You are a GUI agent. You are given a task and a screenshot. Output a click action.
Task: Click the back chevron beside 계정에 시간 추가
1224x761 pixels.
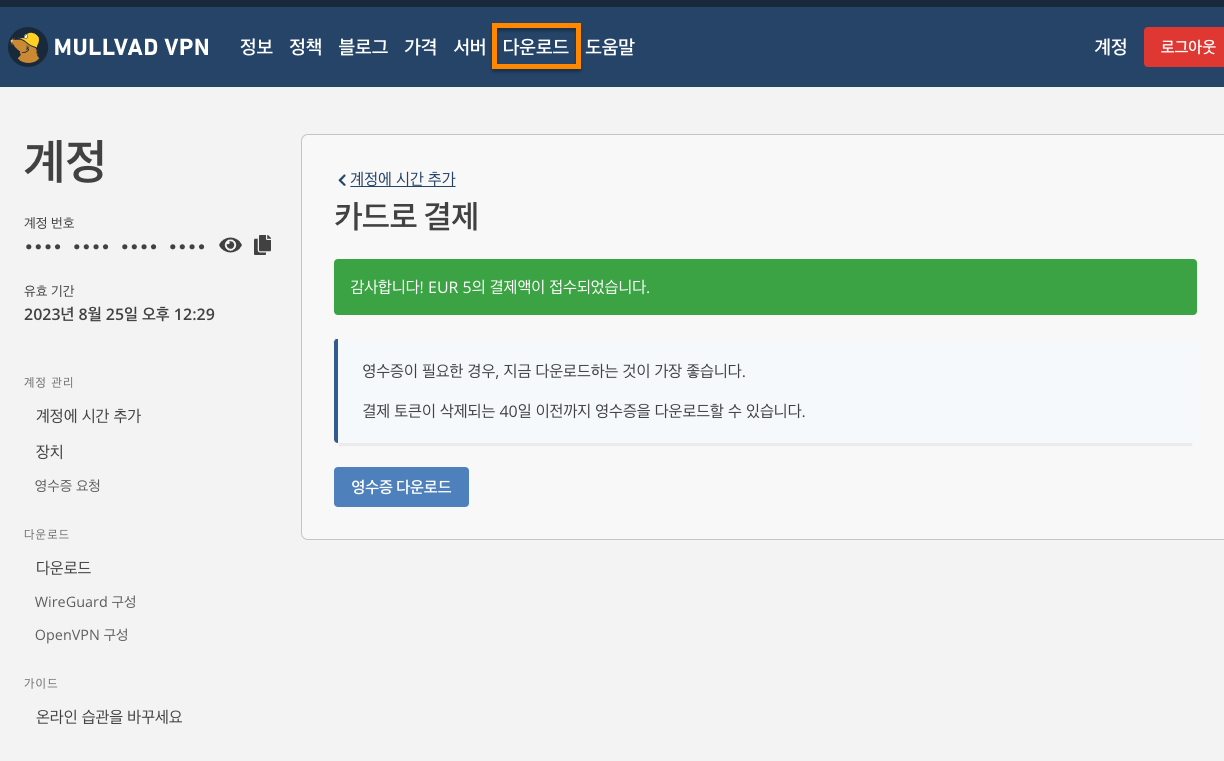click(341, 180)
